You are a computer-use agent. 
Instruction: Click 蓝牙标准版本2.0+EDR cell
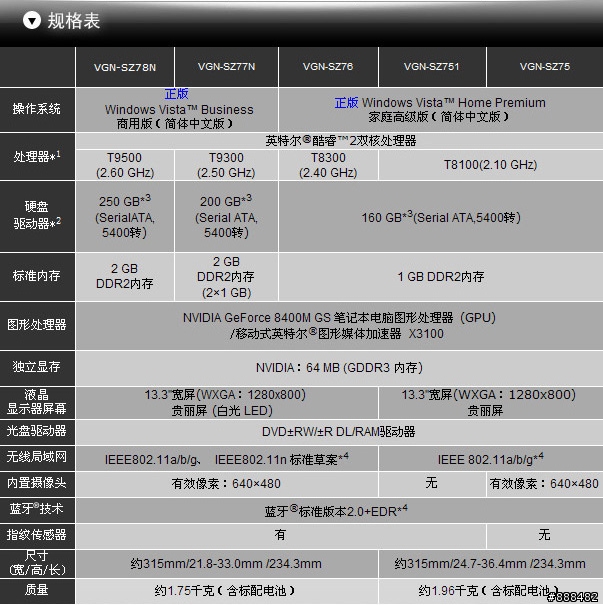pos(340,510)
